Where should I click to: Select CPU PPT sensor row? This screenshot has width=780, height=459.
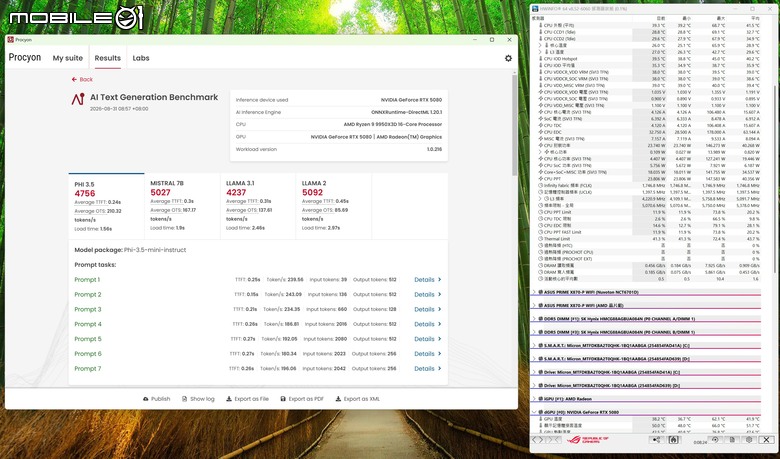pyautogui.click(x=646, y=179)
